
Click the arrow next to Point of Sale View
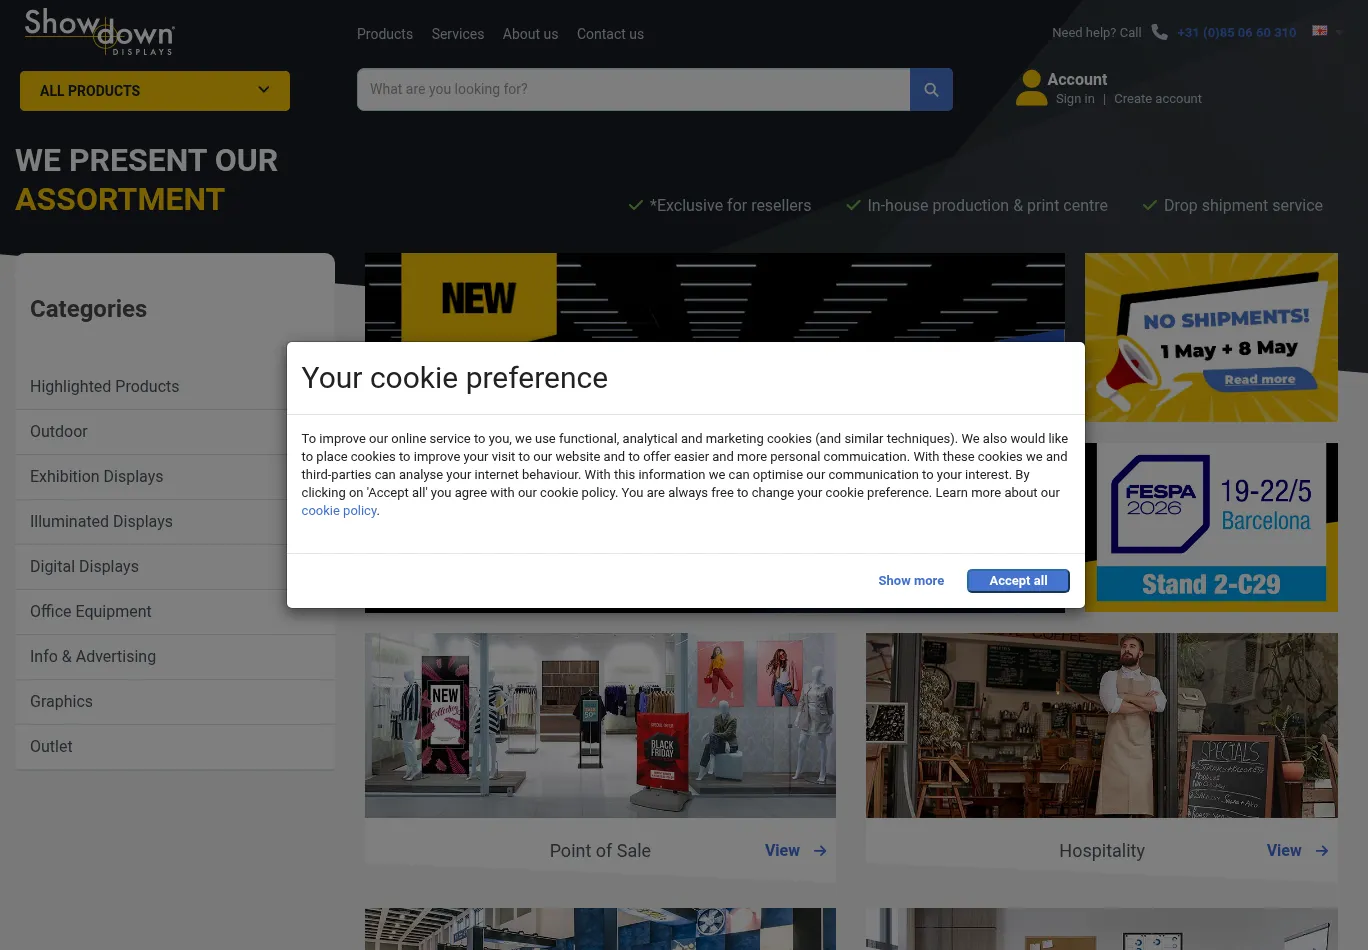coord(820,851)
